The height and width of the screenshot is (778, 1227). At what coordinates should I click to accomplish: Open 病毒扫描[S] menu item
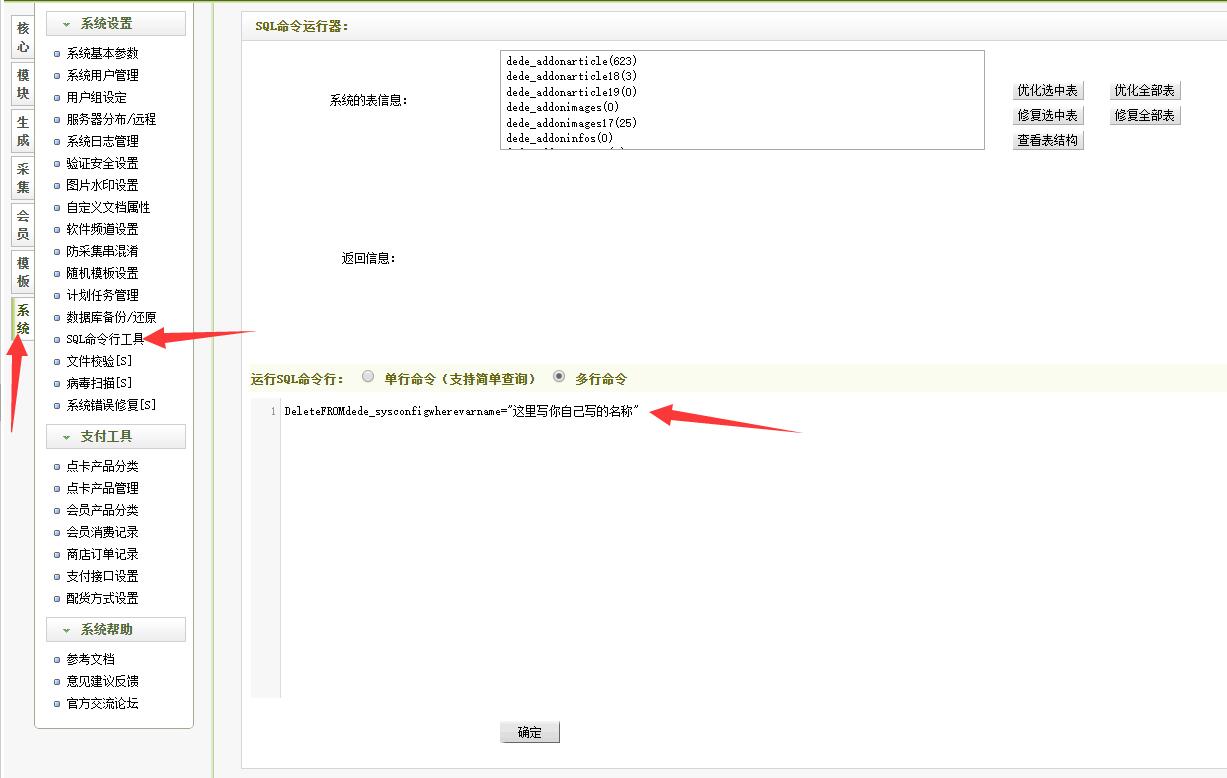click(x=99, y=383)
